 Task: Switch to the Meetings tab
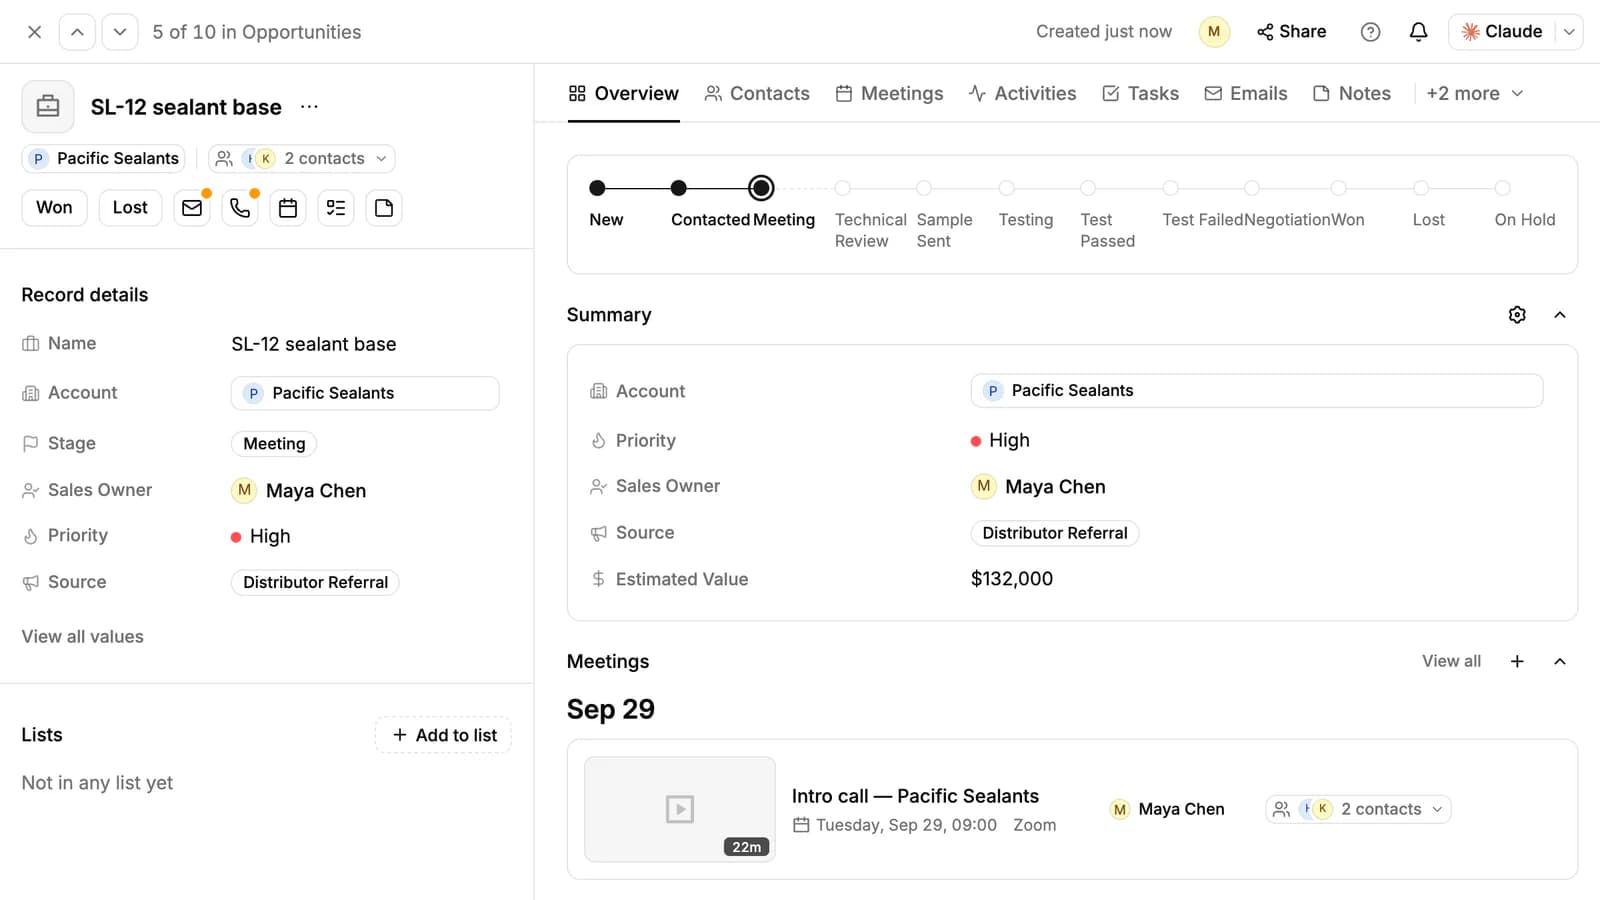(889, 93)
